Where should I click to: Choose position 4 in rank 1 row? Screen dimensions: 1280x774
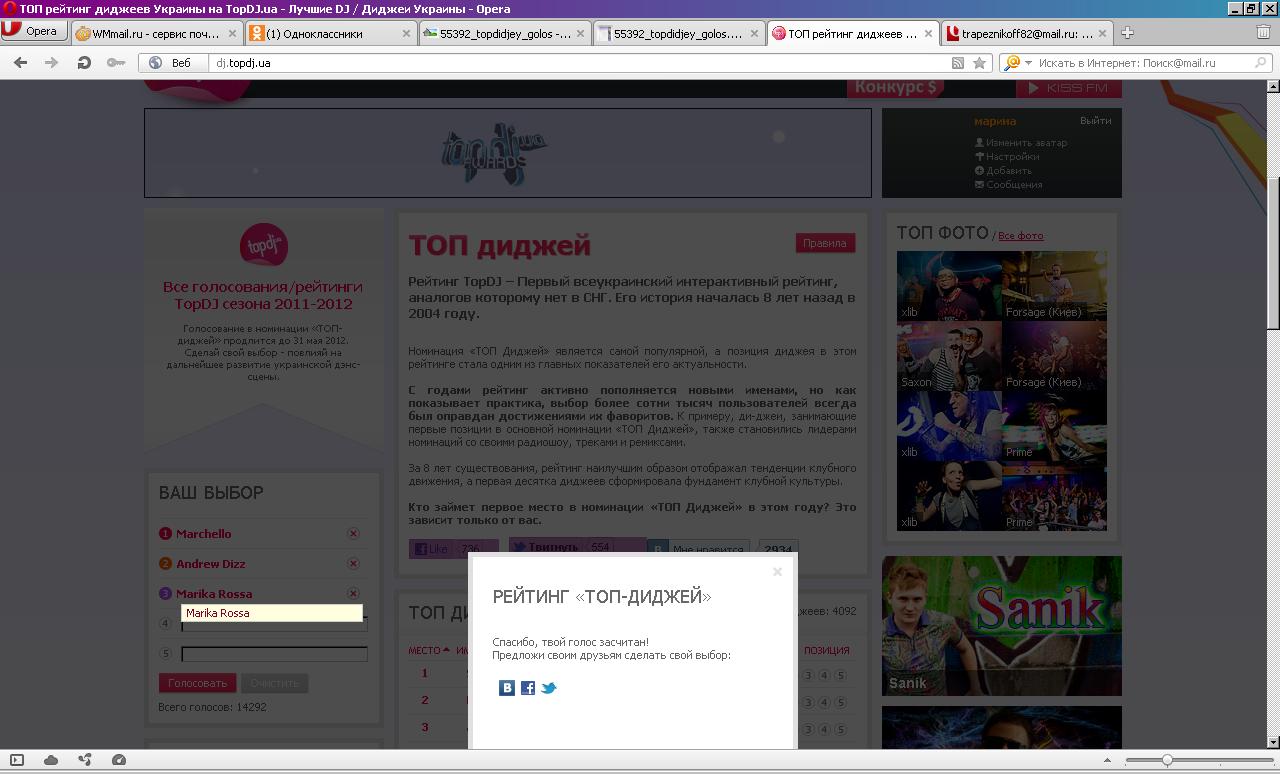(824, 675)
